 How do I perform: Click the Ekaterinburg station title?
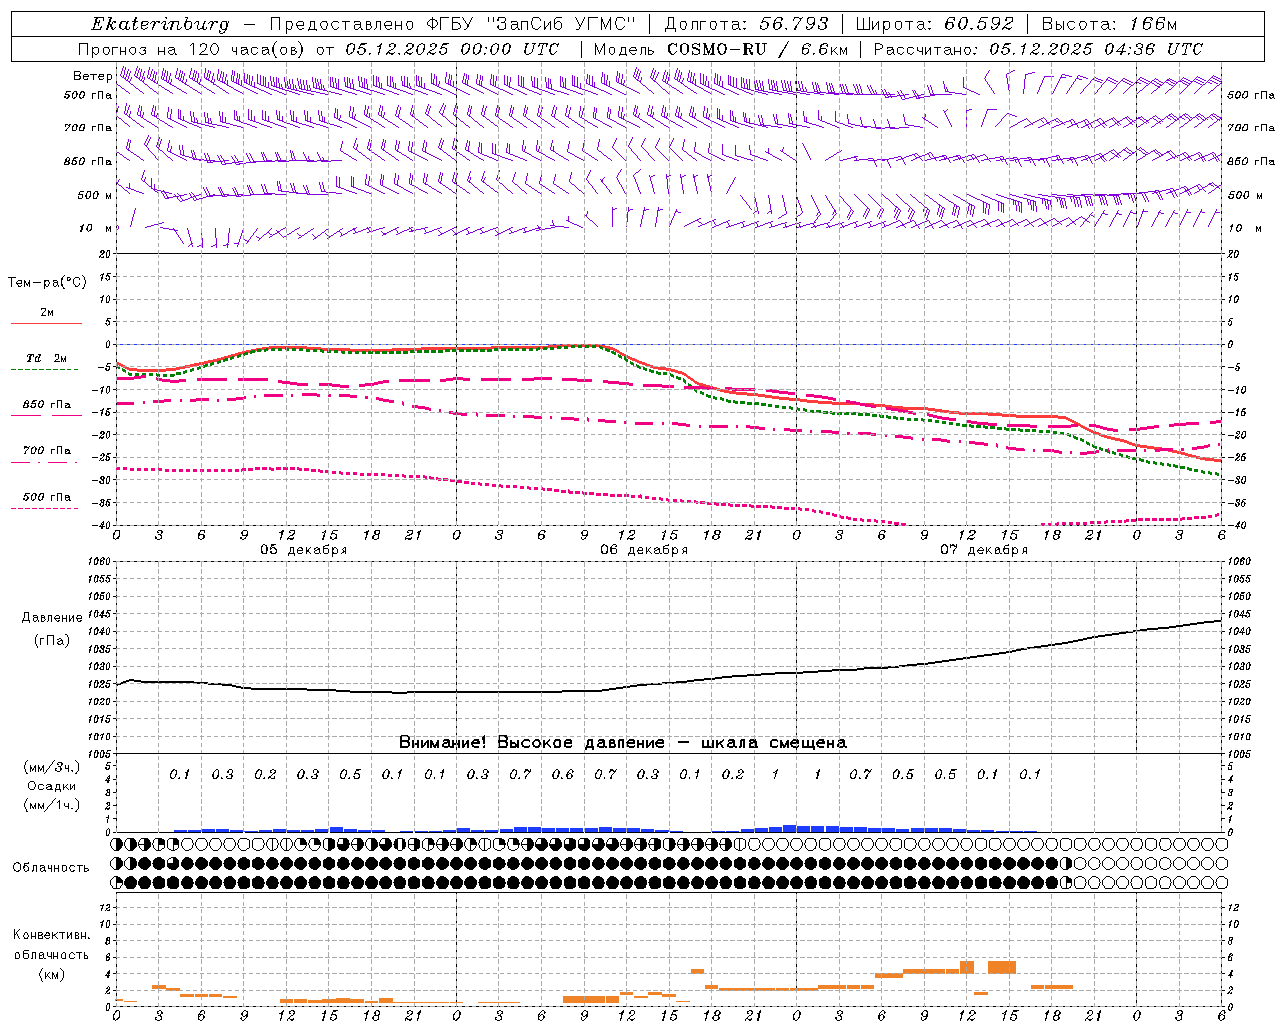[160, 24]
